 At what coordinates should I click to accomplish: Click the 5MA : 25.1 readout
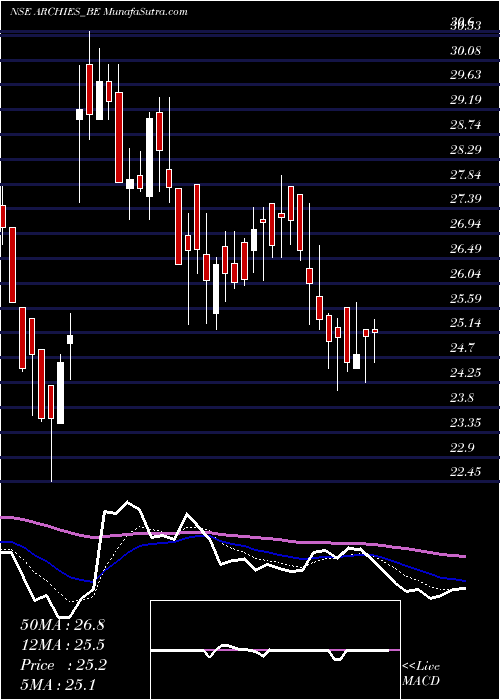click(58, 684)
